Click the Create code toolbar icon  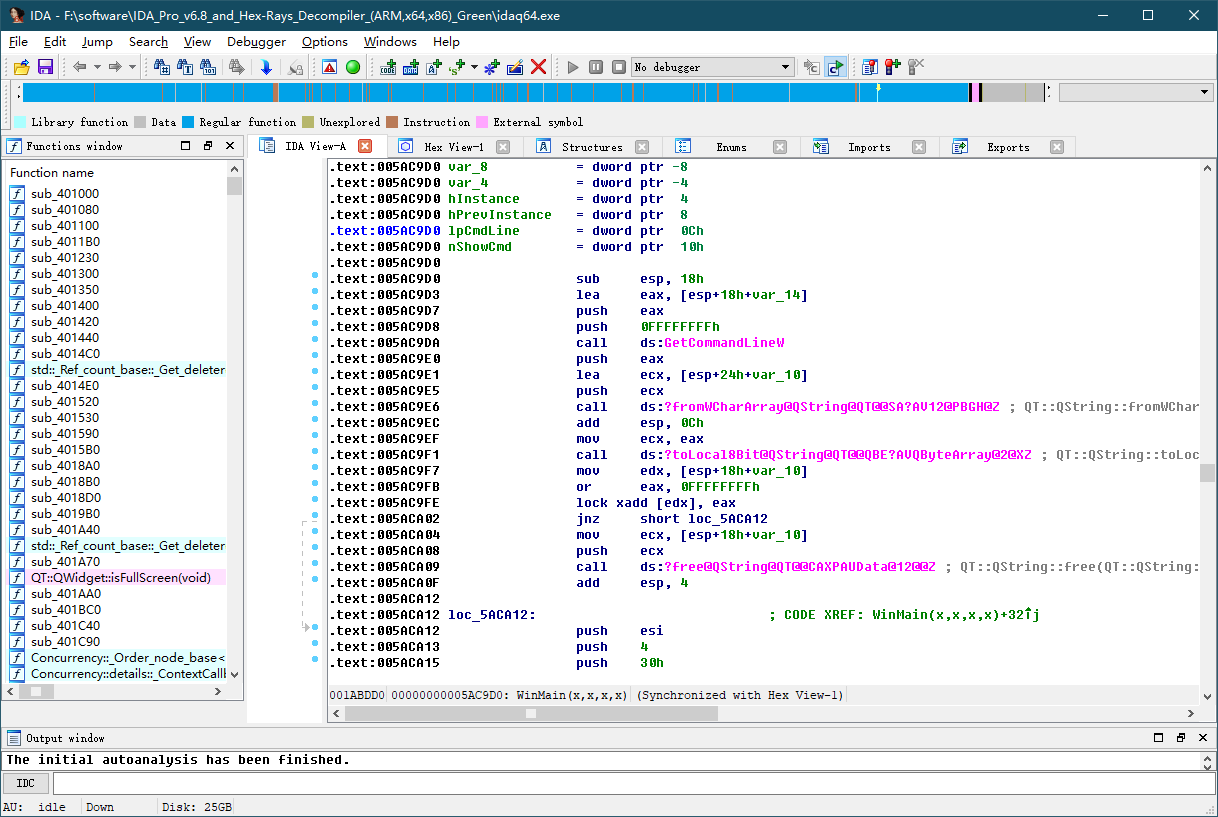pyautogui.click(x=388, y=67)
